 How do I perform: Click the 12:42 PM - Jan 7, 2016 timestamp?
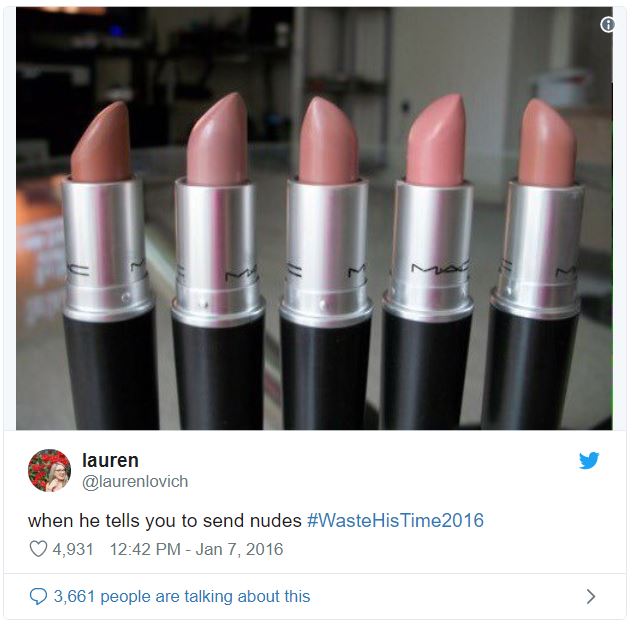click(x=196, y=549)
